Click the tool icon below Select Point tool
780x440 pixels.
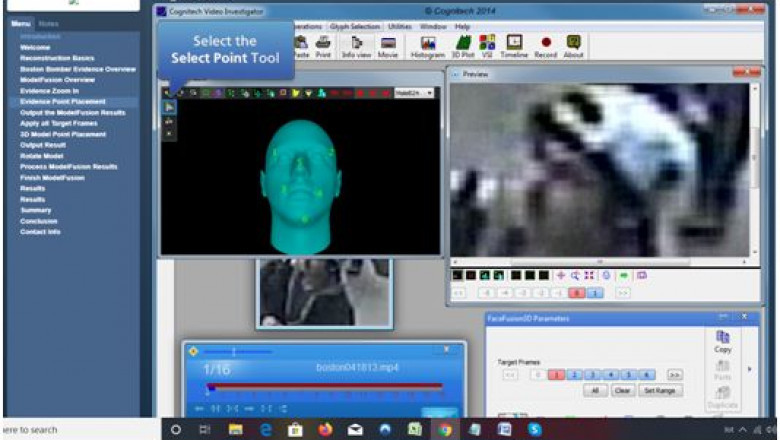pyautogui.click(x=169, y=121)
